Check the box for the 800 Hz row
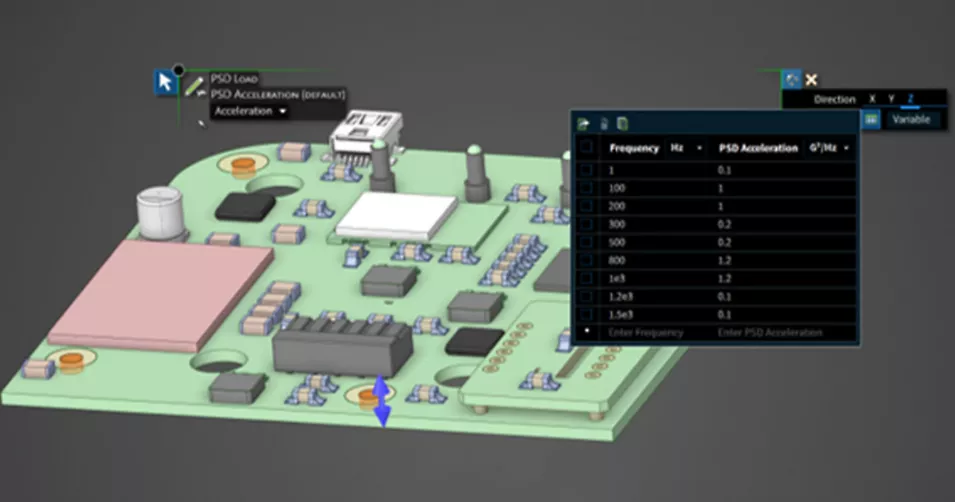Screen dimensions: 955x502 coord(586,259)
